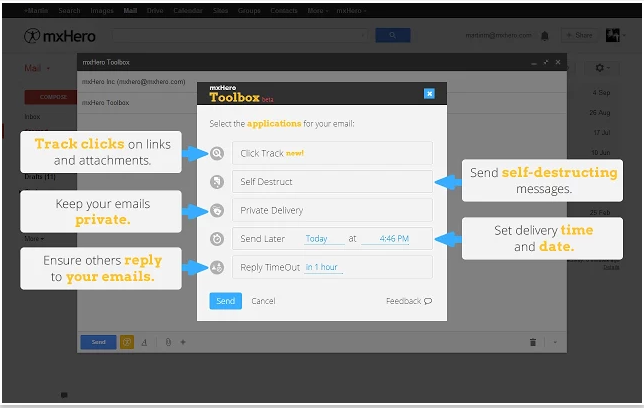Viewport: 644px width, 408px height.
Task: Click the recipient field mxHero Inc address
Action: 133,82
